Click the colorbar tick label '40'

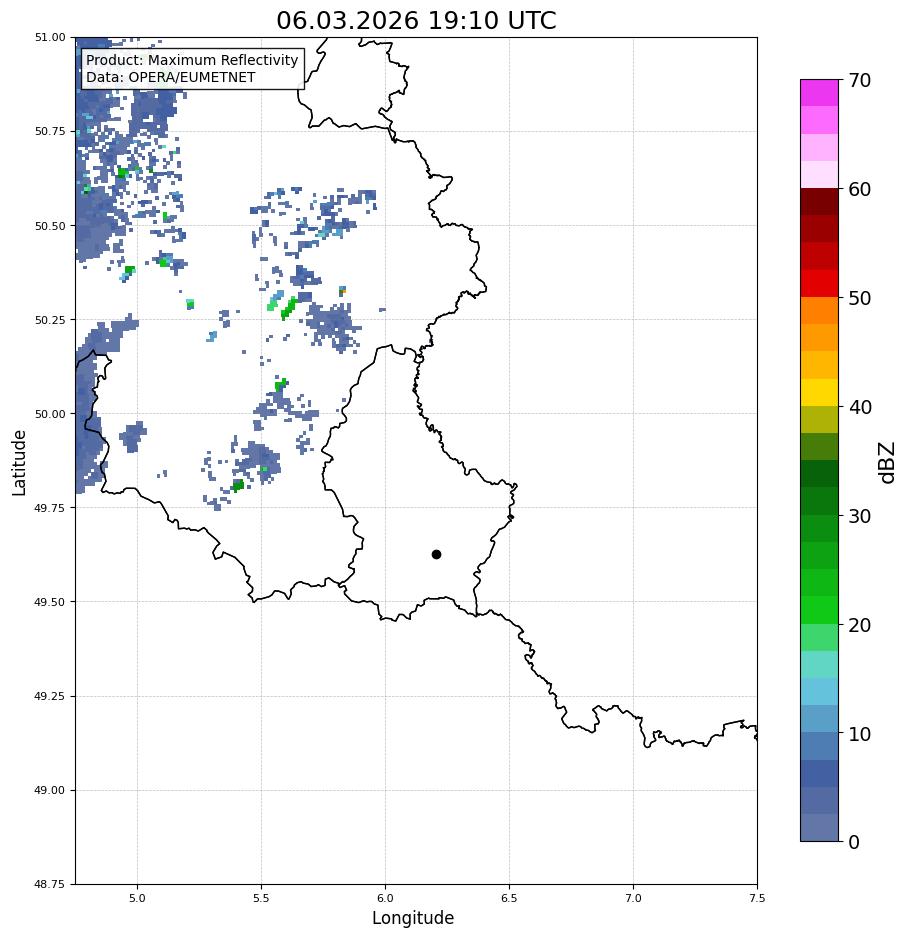tap(860, 407)
